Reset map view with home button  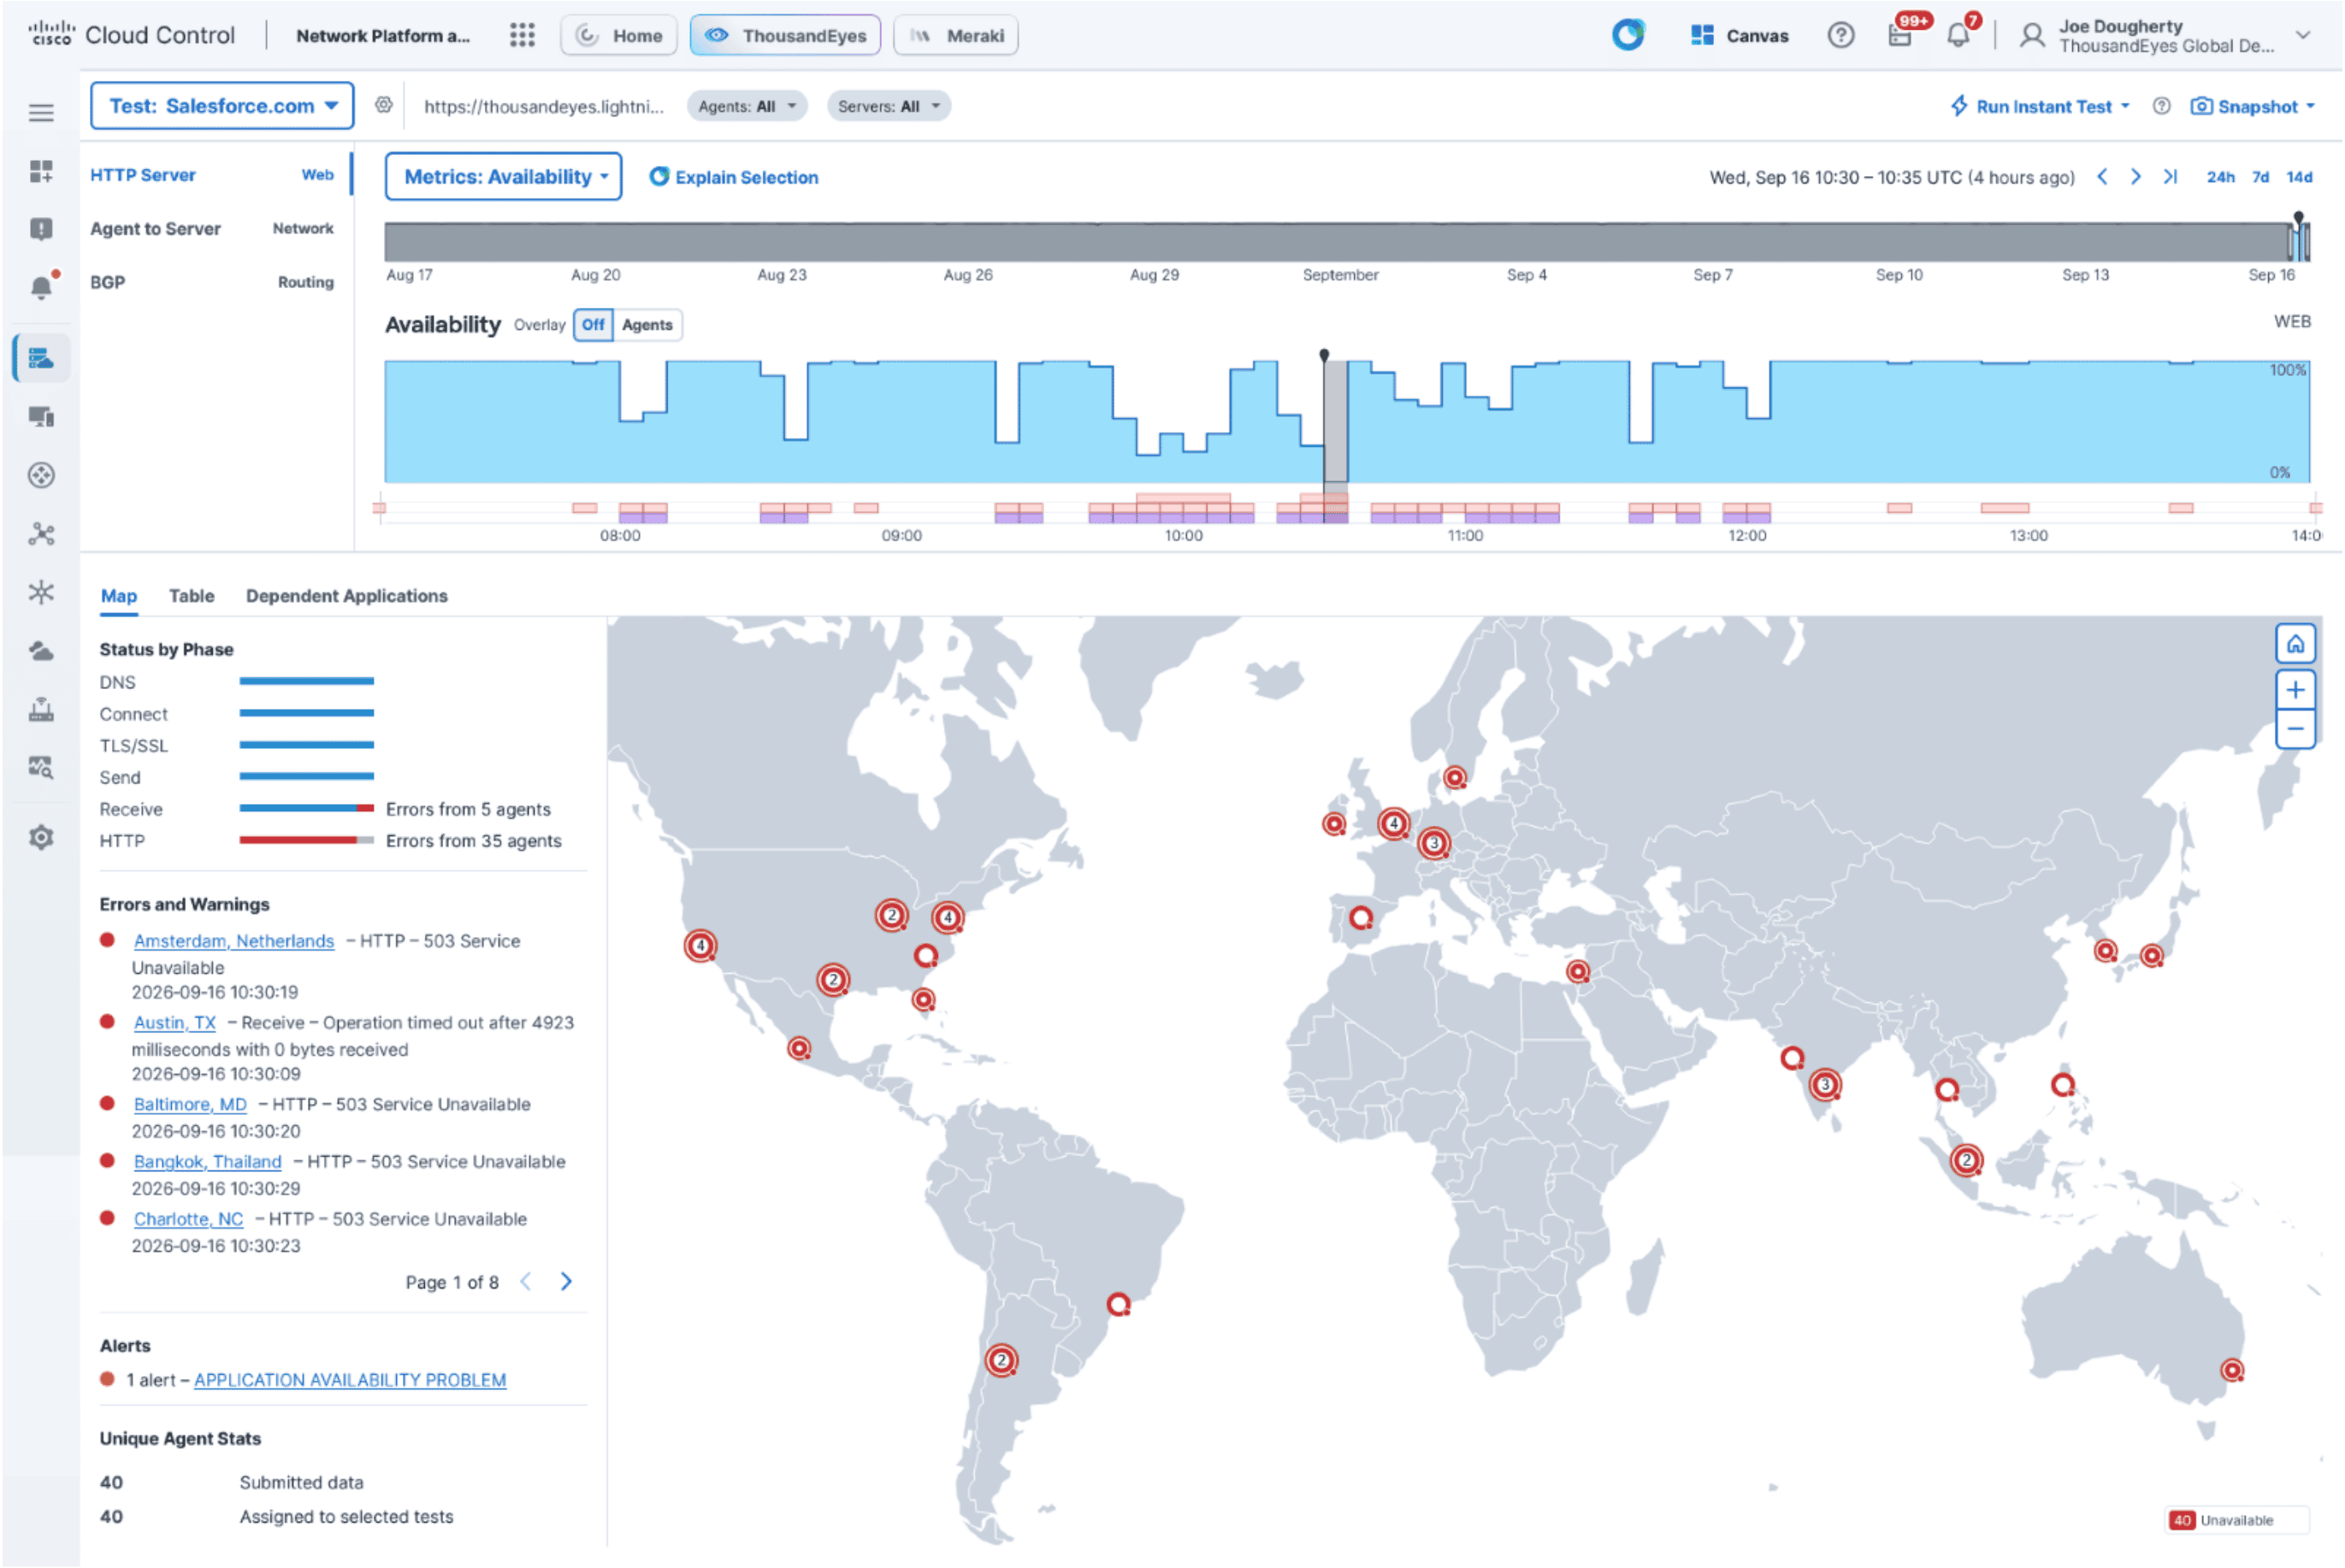pos(2295,644)
